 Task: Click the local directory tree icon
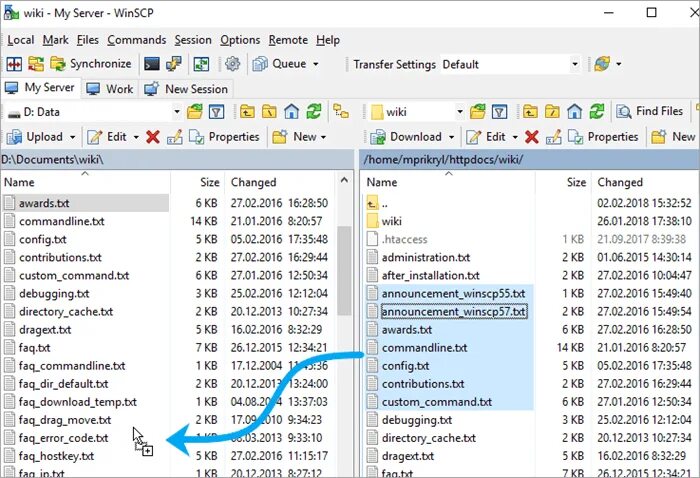(341, 112)
